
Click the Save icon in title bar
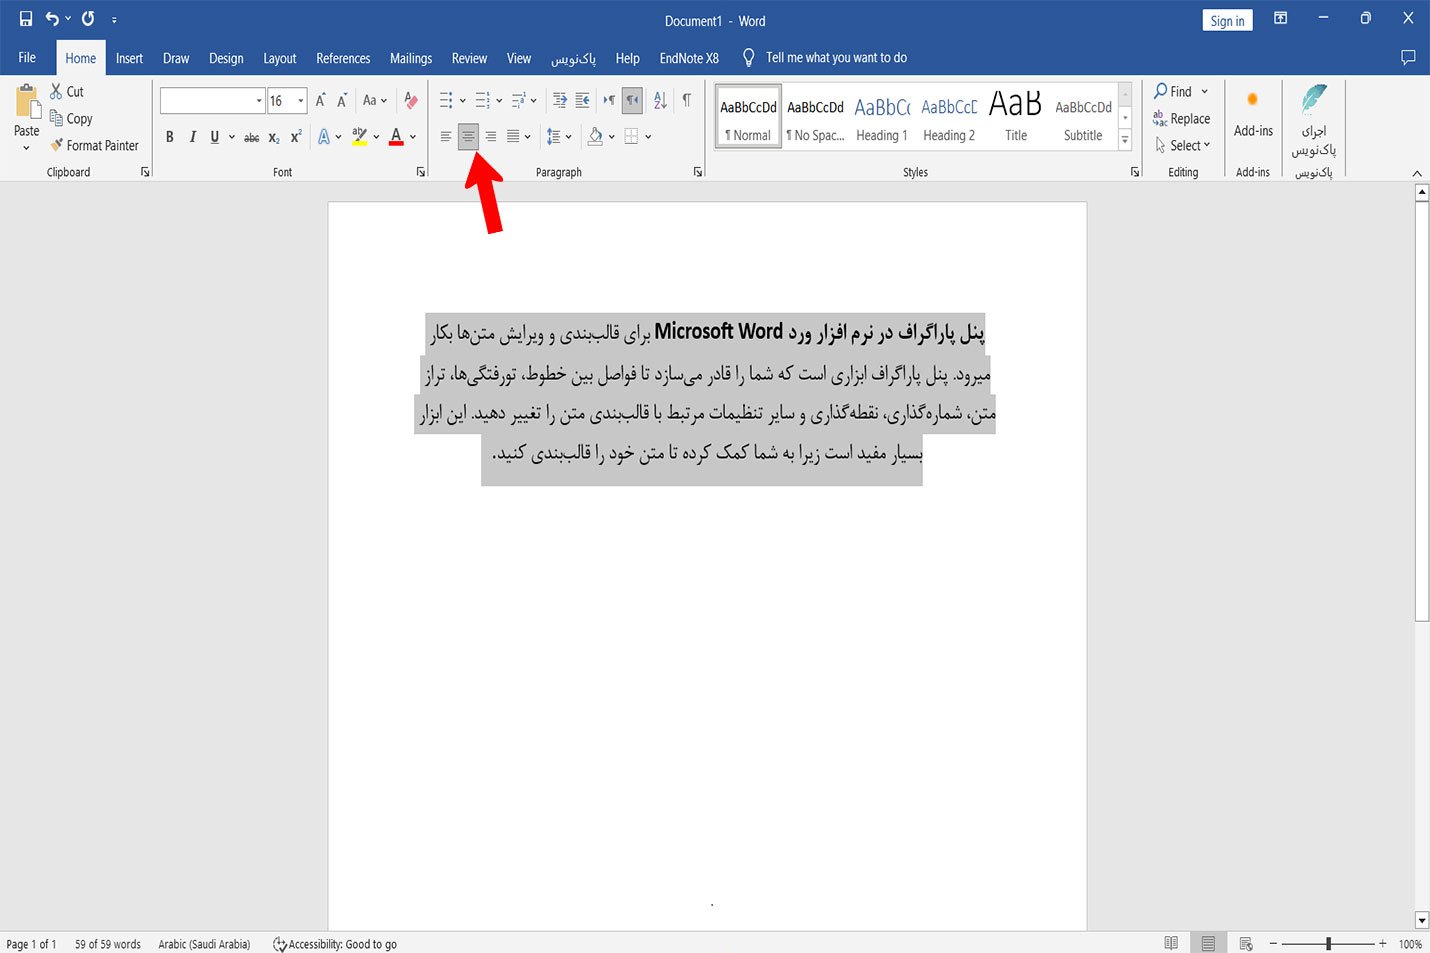[x=26, y=19]
